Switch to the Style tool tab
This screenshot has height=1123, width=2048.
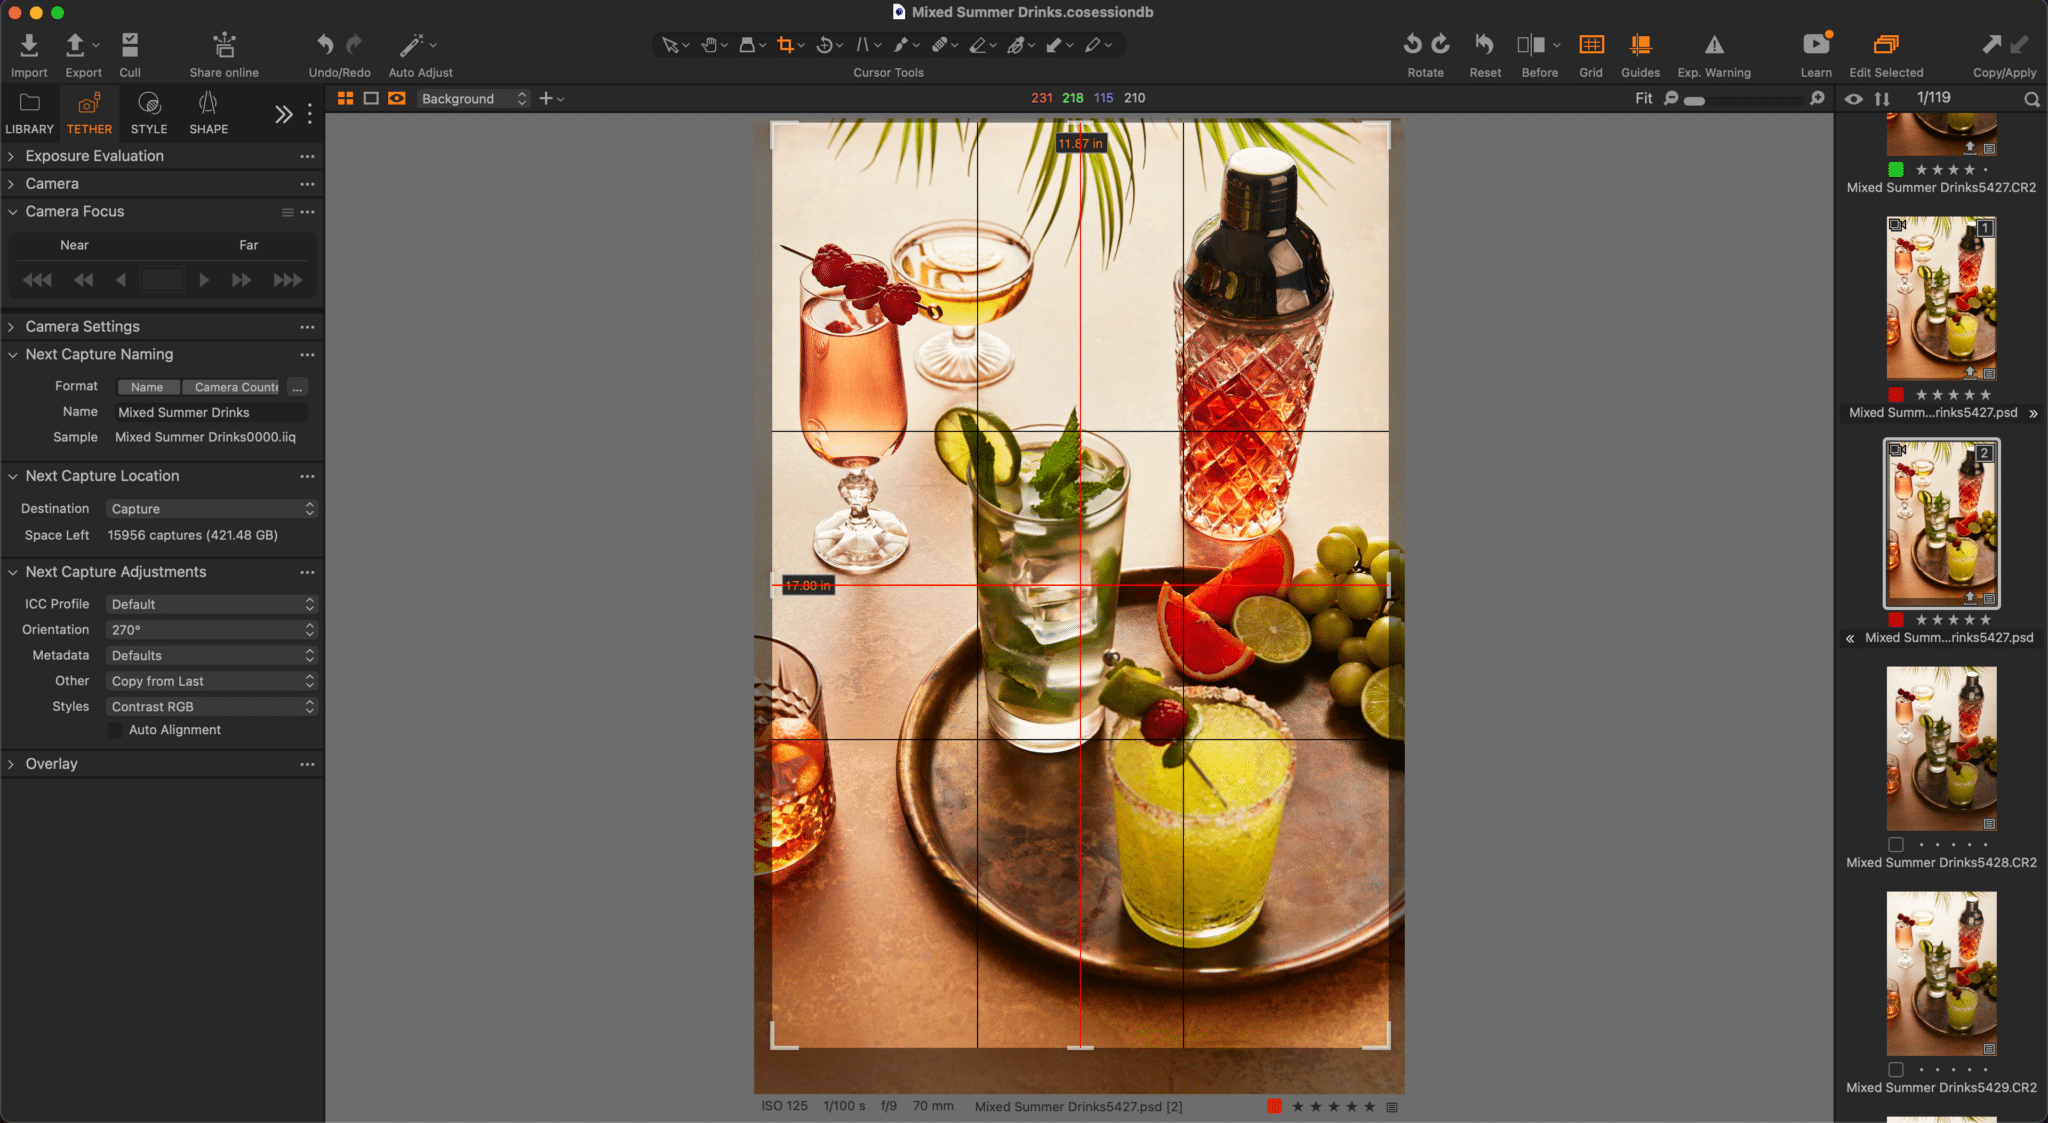click(x=149, y=113)
